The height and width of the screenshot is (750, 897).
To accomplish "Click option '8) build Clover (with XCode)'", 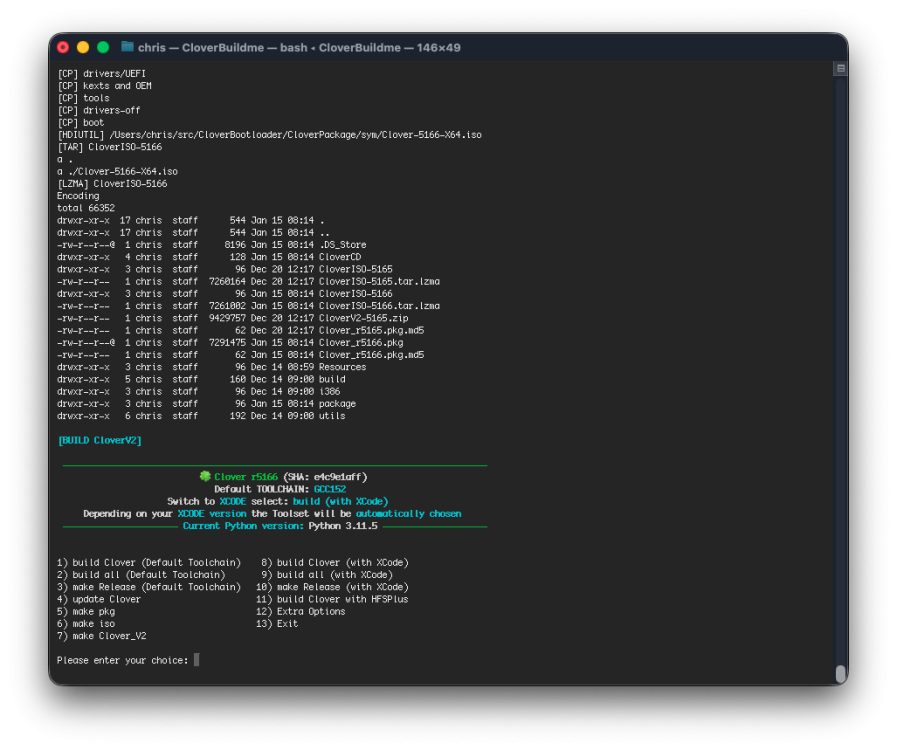I will pyautogui.click(x=335, y=562).
